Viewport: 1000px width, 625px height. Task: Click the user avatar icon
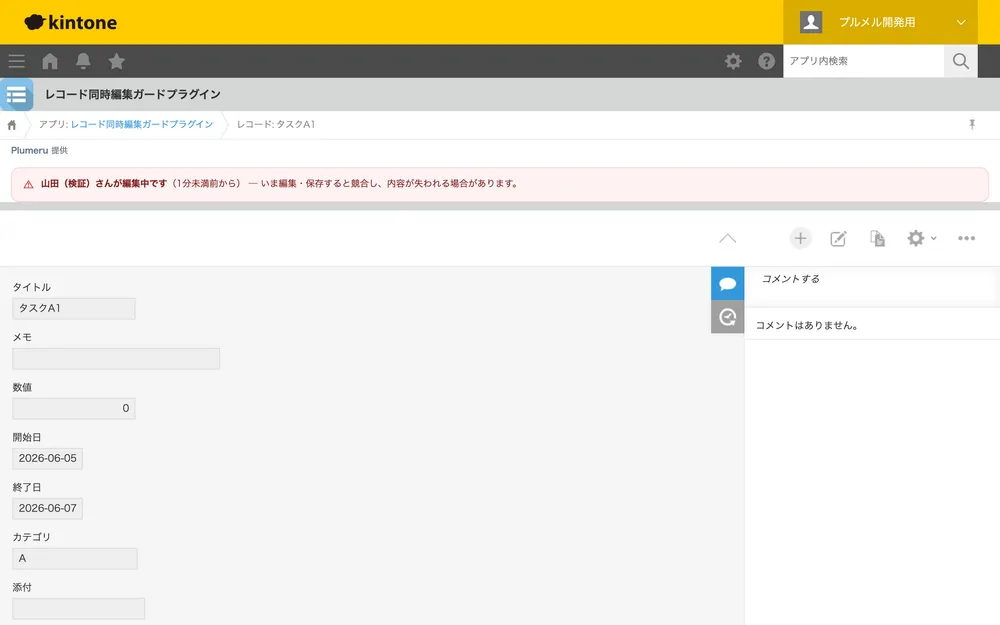tap(811, 22)
